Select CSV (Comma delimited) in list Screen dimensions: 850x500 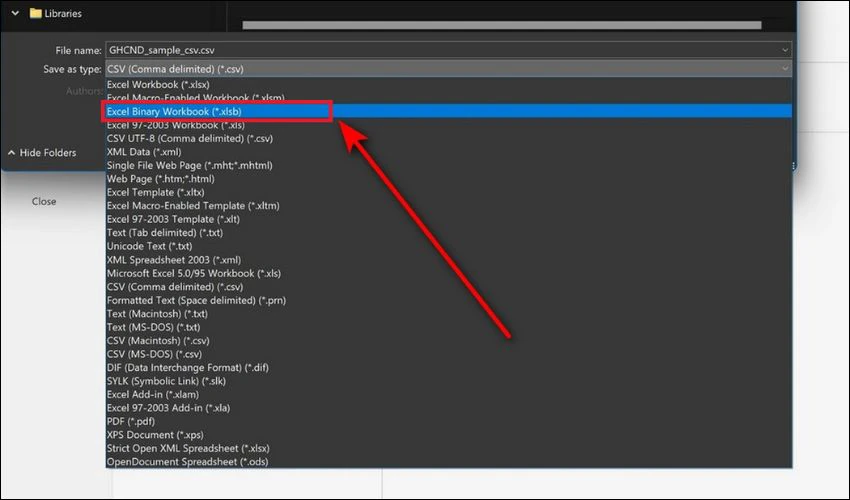[449, 287]
